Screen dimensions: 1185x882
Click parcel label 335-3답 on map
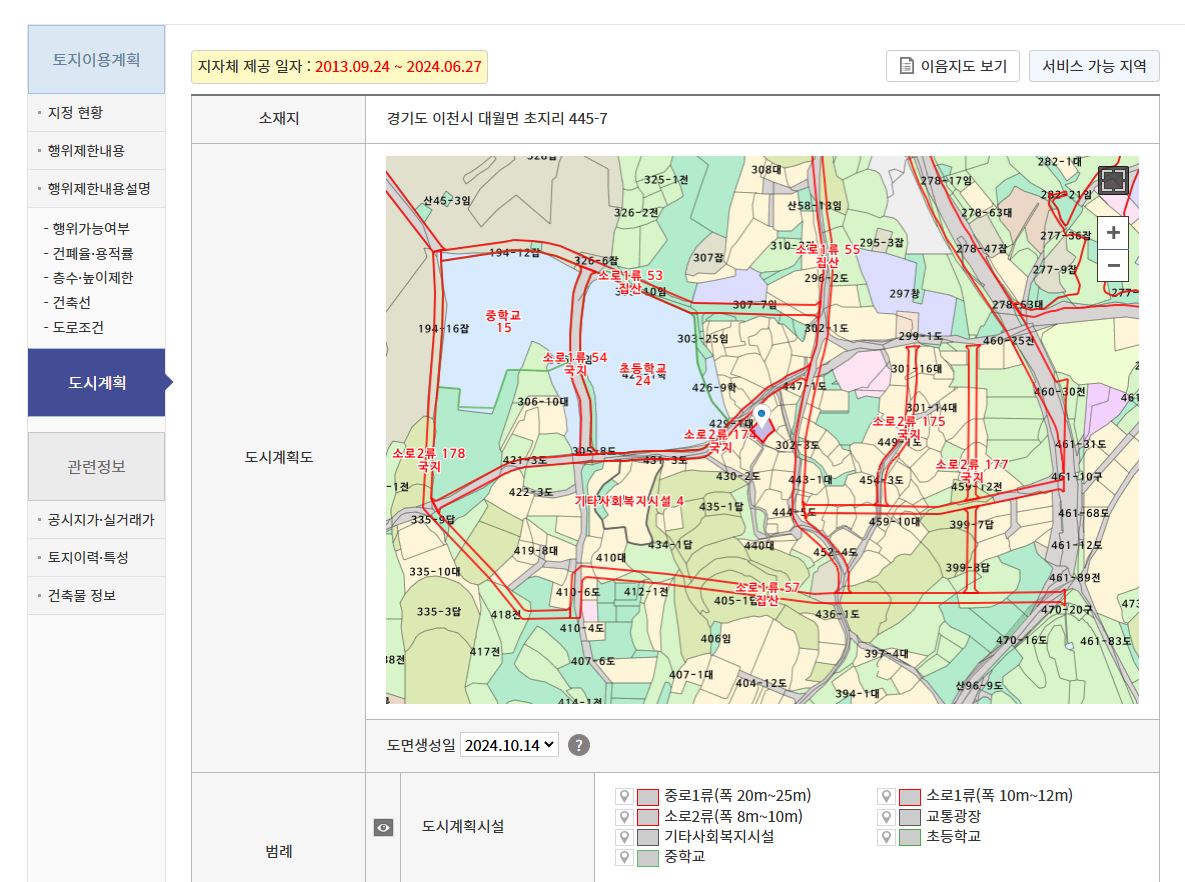[x=438, y=611]
